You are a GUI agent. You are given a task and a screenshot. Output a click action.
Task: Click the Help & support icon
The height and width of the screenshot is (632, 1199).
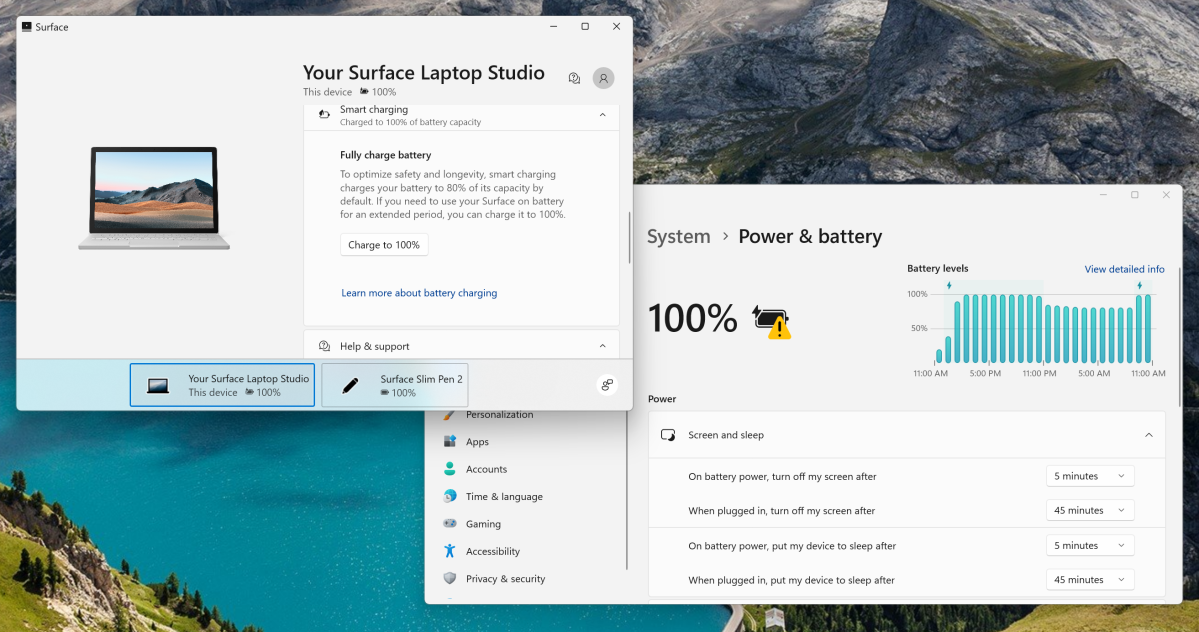pos(324,346)
